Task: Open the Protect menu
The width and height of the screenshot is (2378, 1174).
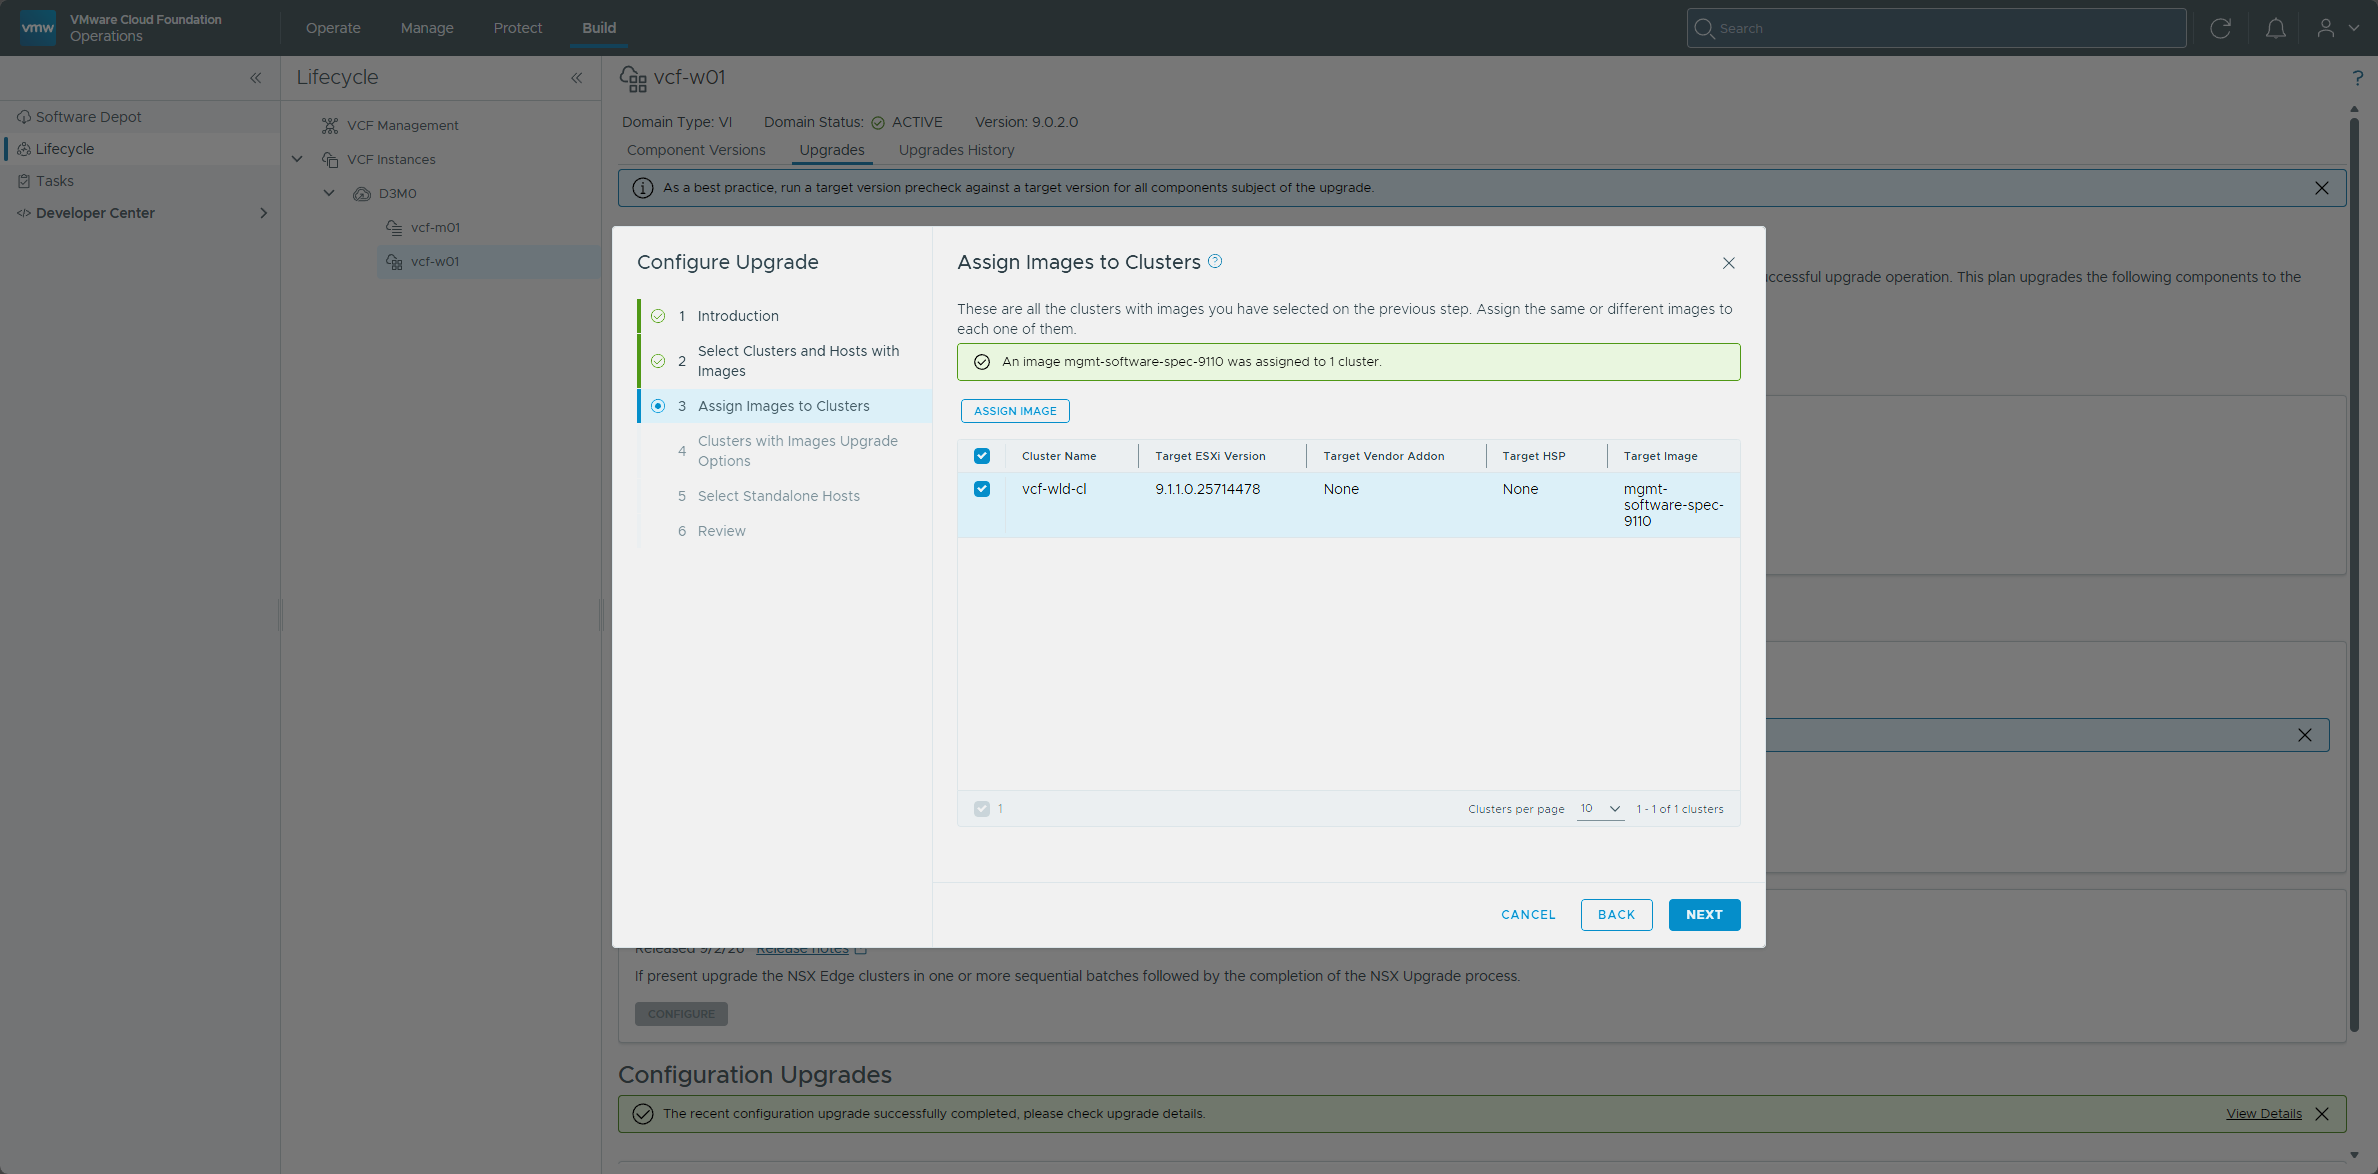Action: click(x=517, y=28)
